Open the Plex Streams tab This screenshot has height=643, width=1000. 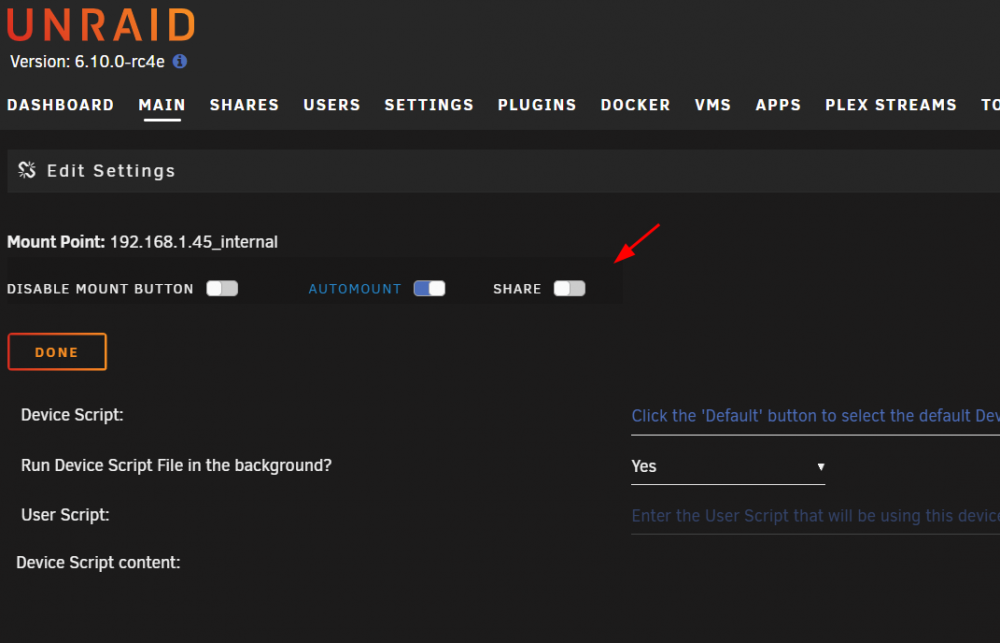click(x=891, y=105)
